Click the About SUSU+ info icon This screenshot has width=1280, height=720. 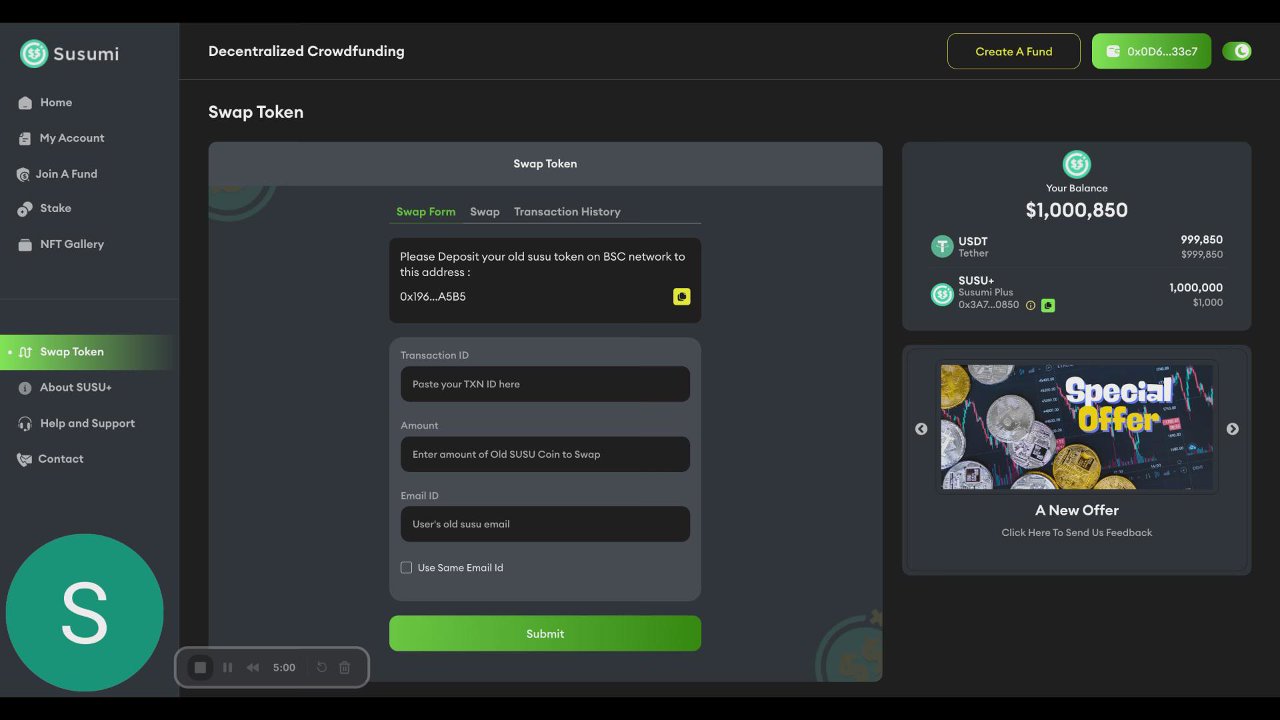[x=25, y=388]
